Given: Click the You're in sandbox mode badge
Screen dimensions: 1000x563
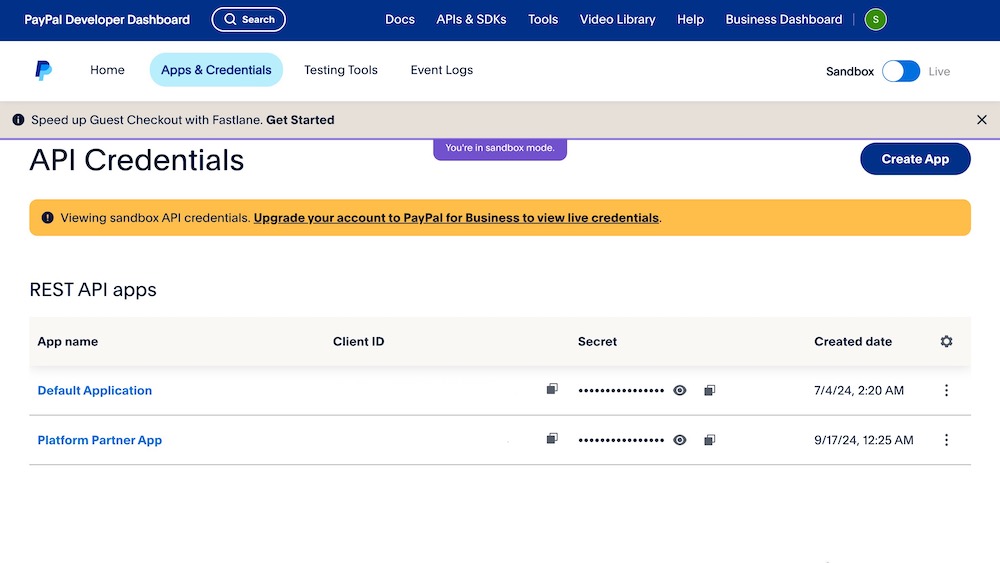Looking at the screenshot, I should [x=500, y=149].
